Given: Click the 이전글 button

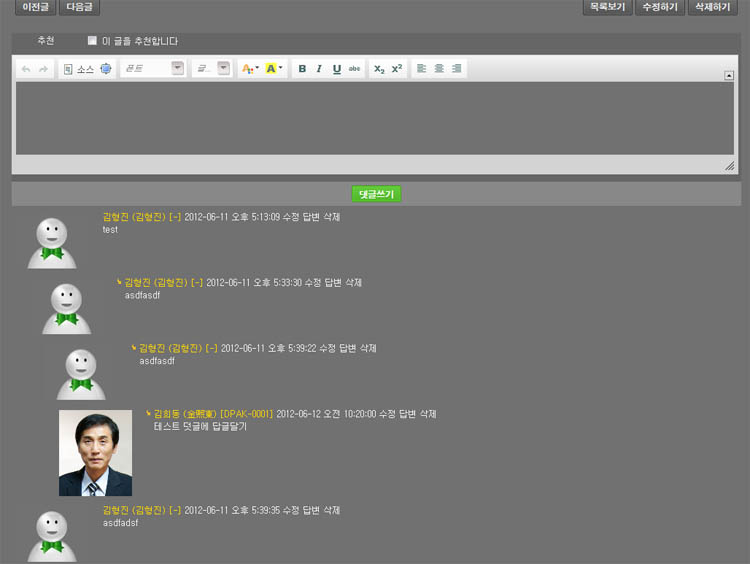Looking at the screenshot, I should point(35,7).
